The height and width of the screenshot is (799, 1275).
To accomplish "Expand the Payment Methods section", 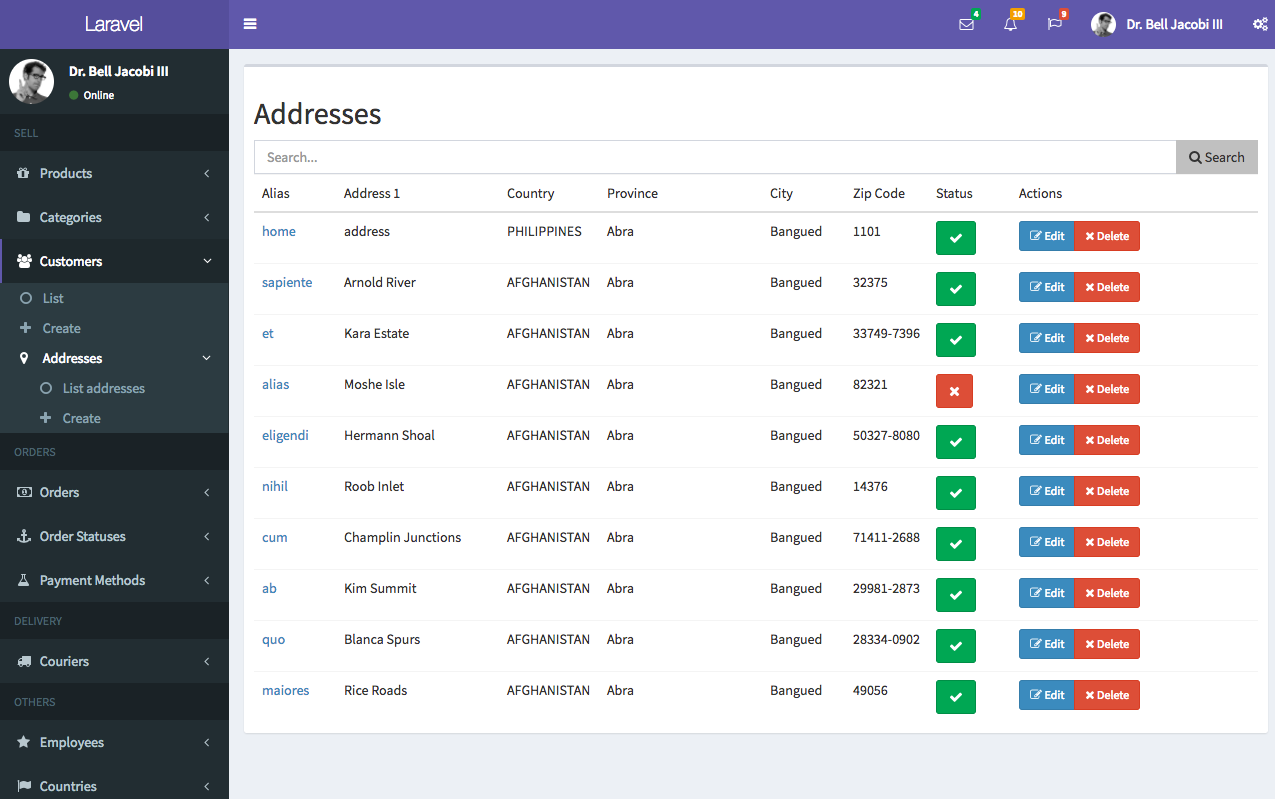I will click(x=92, y=580).
